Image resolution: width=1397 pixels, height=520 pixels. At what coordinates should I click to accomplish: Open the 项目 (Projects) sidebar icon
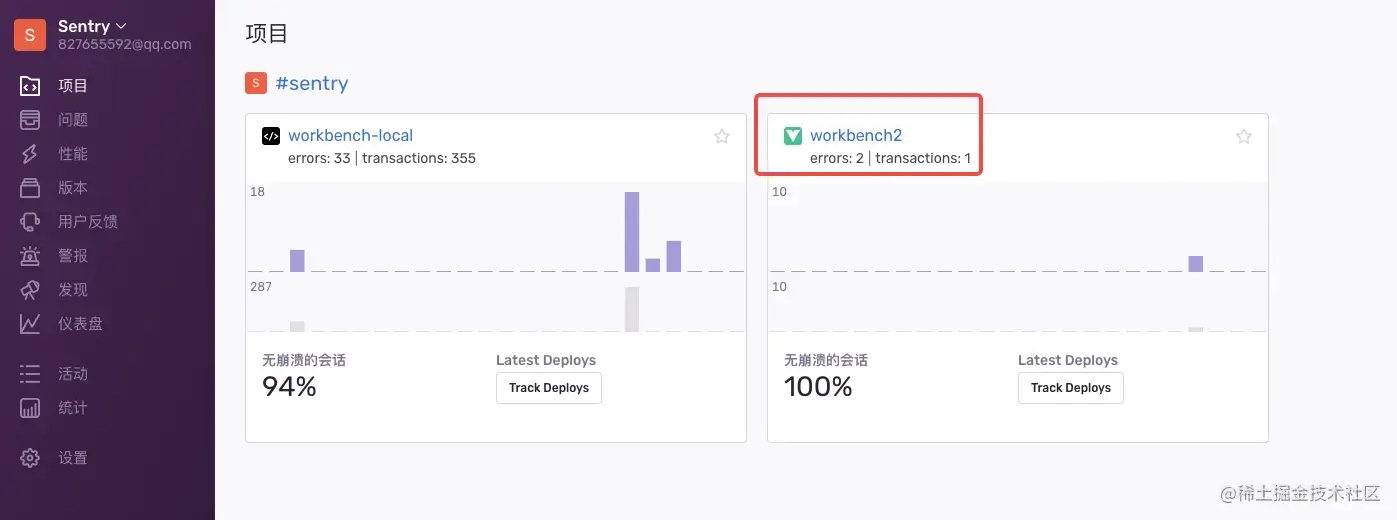click(x=30, y=86)
